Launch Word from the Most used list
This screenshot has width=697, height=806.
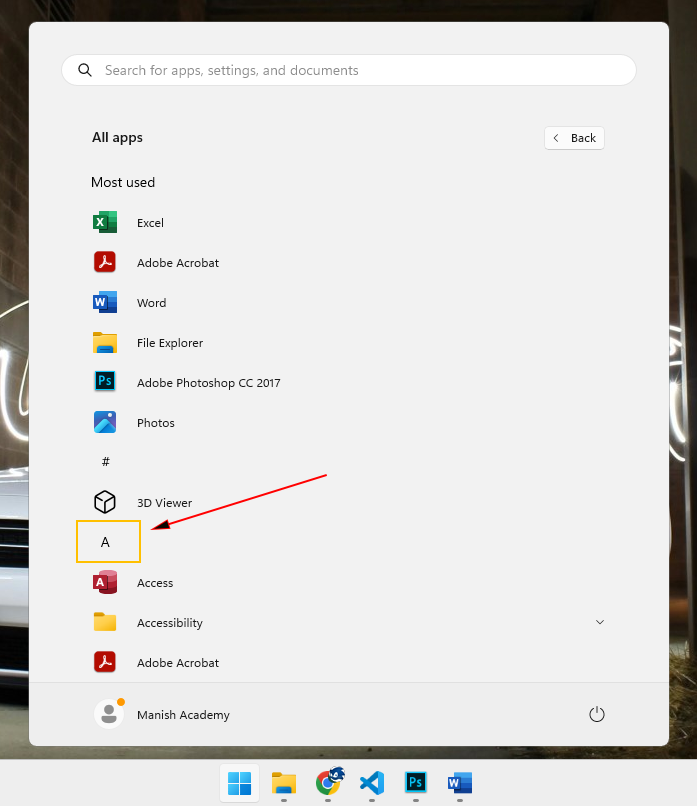151,303
